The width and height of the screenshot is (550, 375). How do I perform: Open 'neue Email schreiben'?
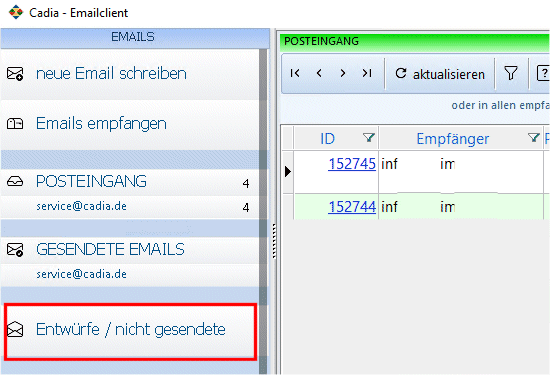(111, 73)
